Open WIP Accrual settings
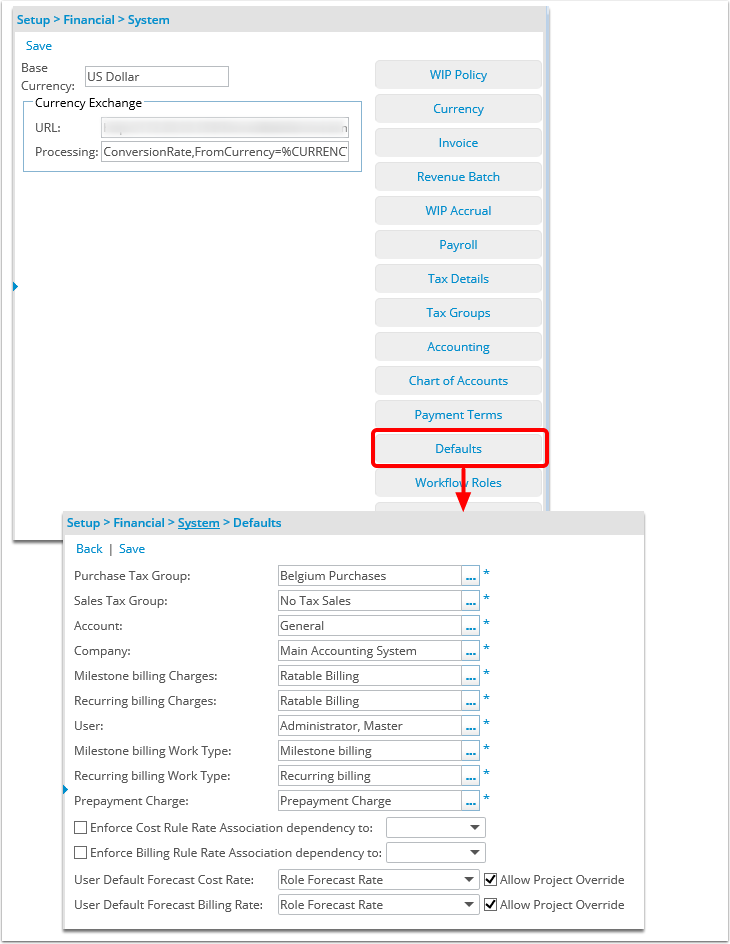Screen dimensions: 730x944 point(458,211)
